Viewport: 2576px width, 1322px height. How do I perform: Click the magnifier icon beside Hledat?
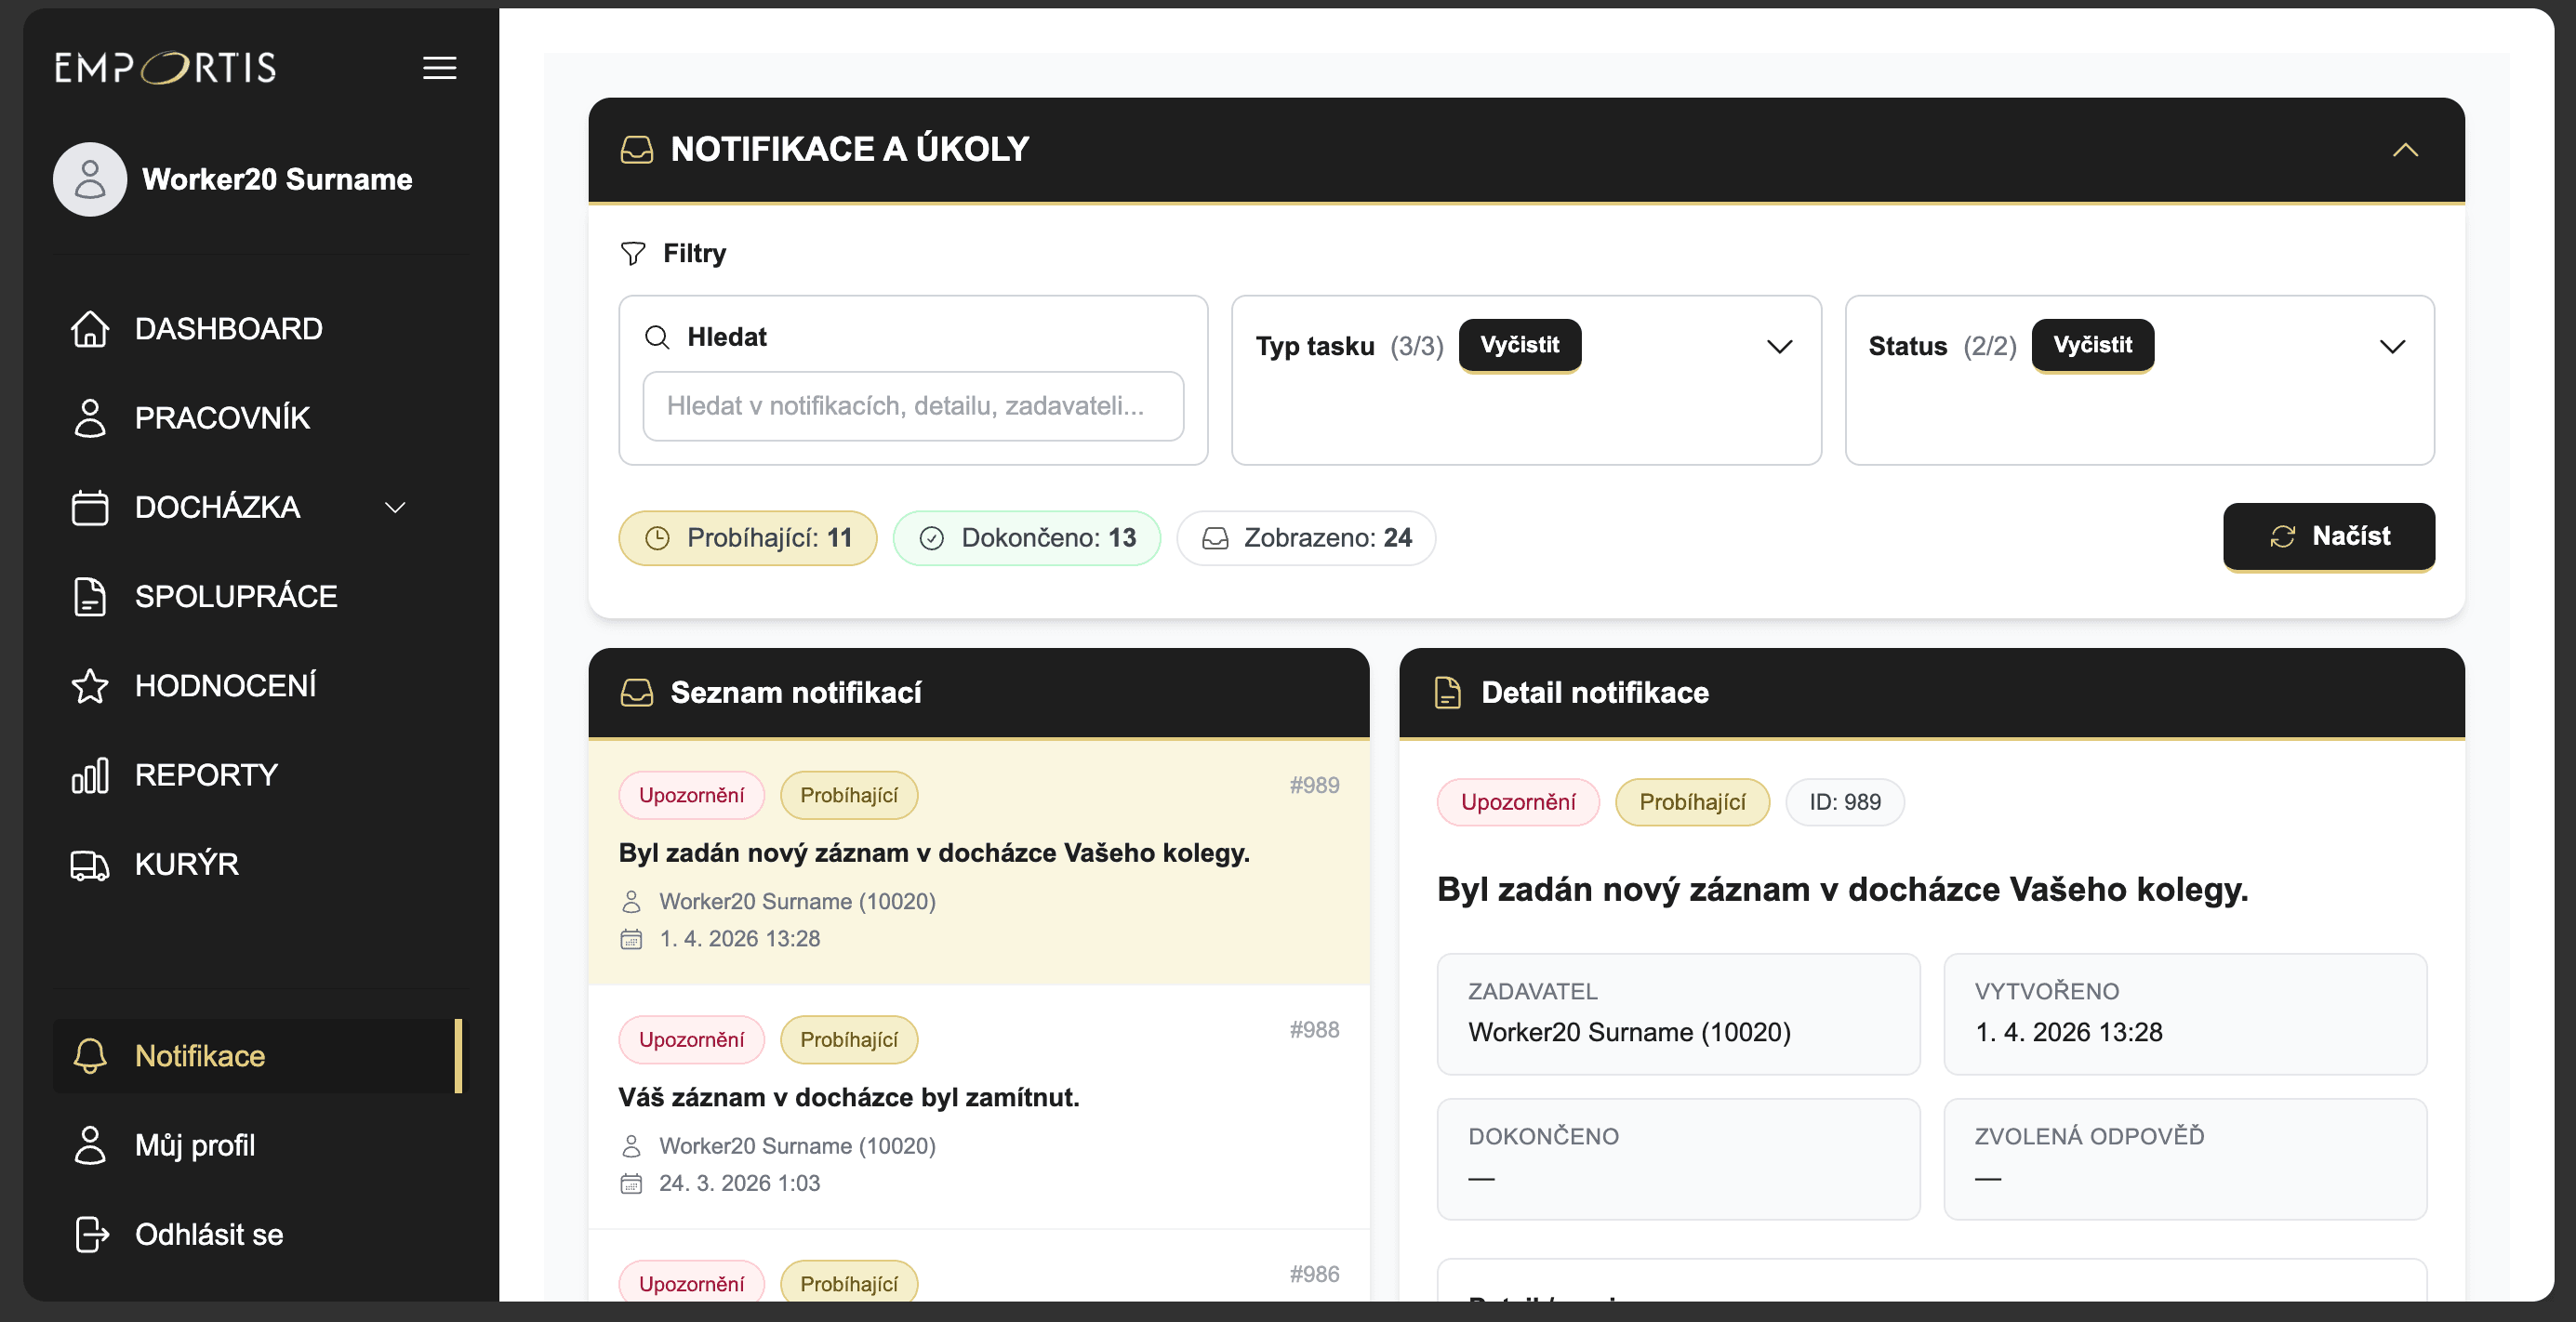point(657,337)
